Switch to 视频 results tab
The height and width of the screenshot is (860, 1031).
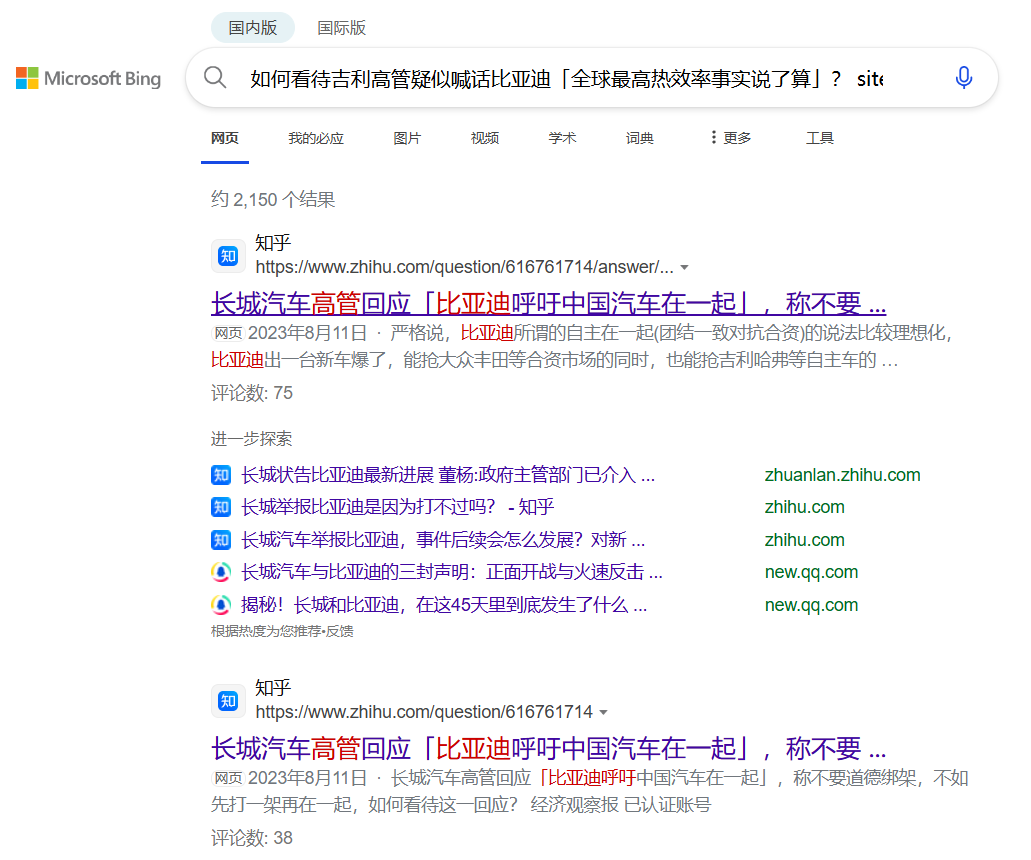click(x=485, y=138)
